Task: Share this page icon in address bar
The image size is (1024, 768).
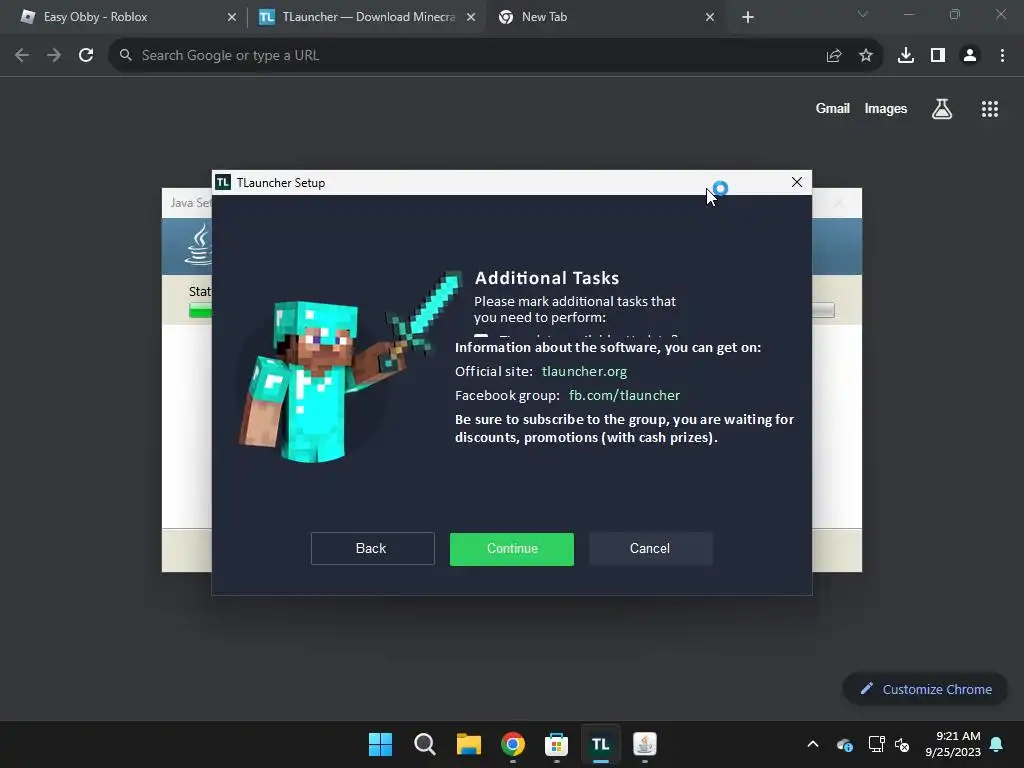Action: coord(833,56)
